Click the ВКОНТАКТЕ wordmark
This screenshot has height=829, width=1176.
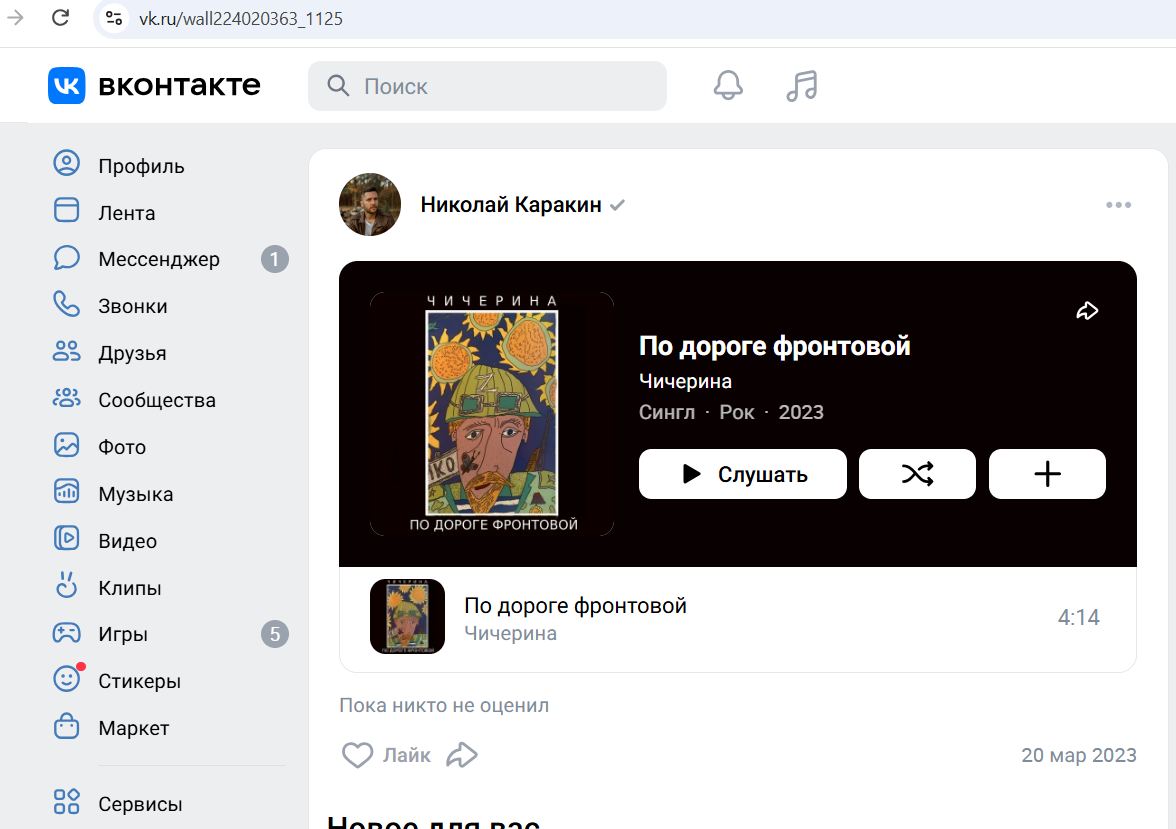click(179, 86)
